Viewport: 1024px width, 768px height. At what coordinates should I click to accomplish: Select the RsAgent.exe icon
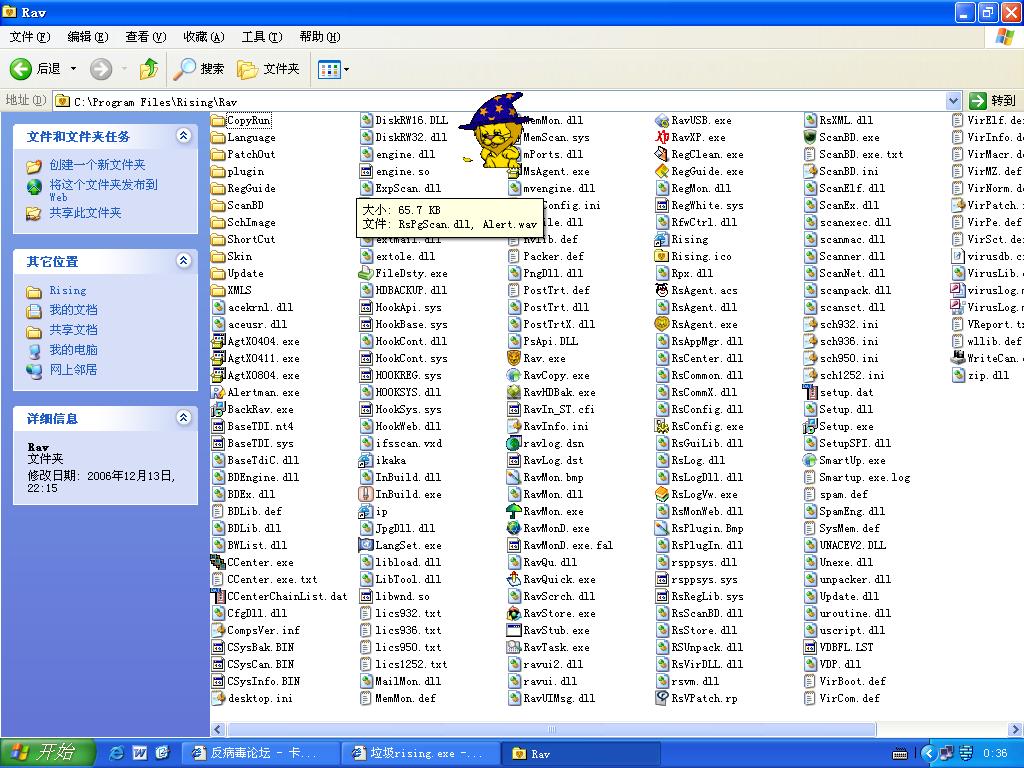pos(662,324)
